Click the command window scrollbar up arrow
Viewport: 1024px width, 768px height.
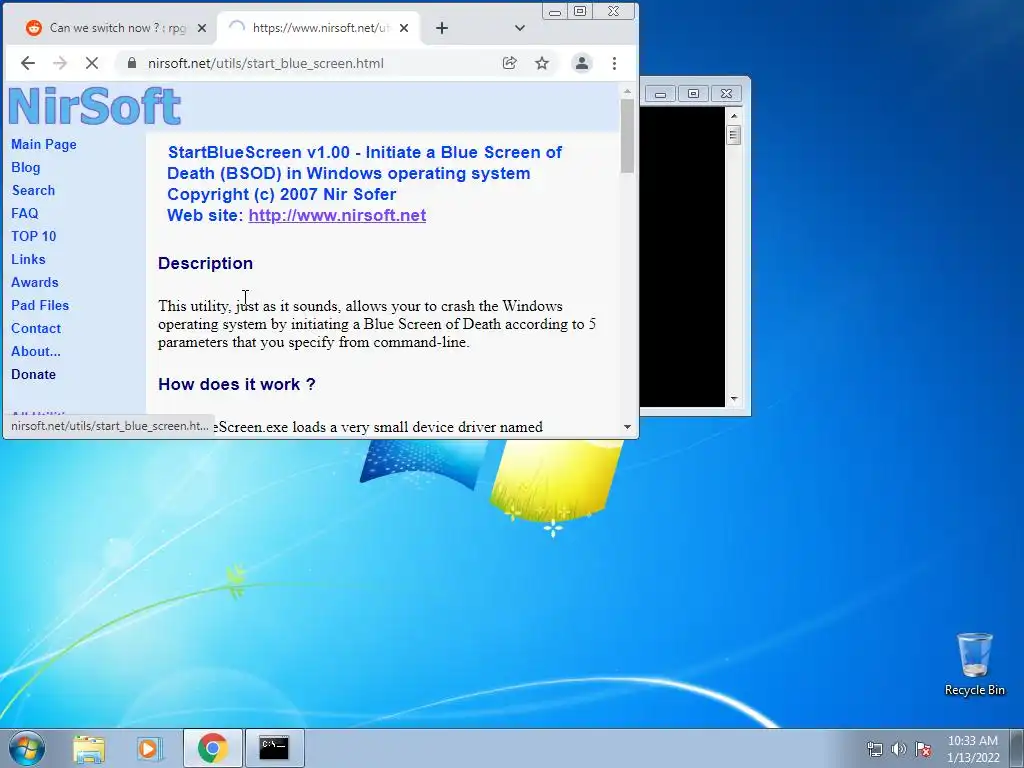pyautogui.click(x=734, y=116)
